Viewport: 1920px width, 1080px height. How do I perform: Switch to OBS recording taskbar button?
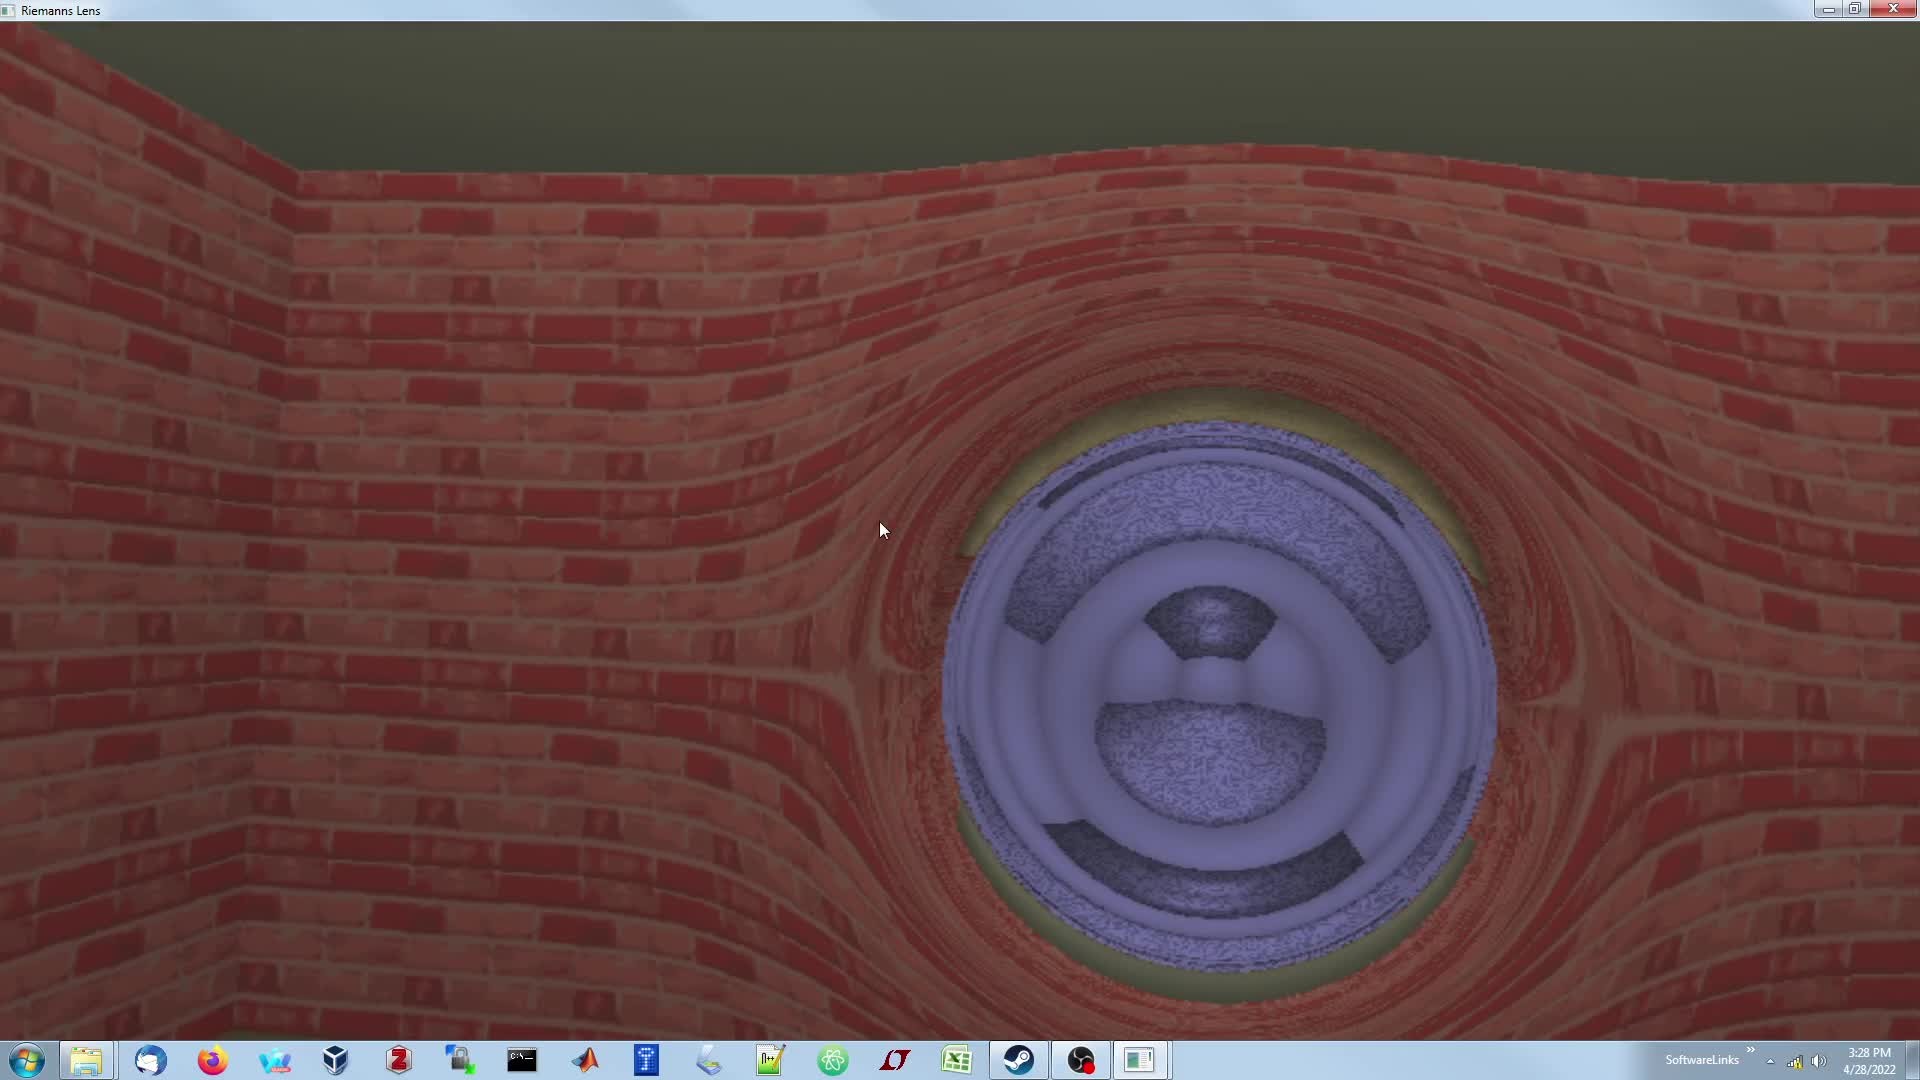click(x=1081, y=1060)
